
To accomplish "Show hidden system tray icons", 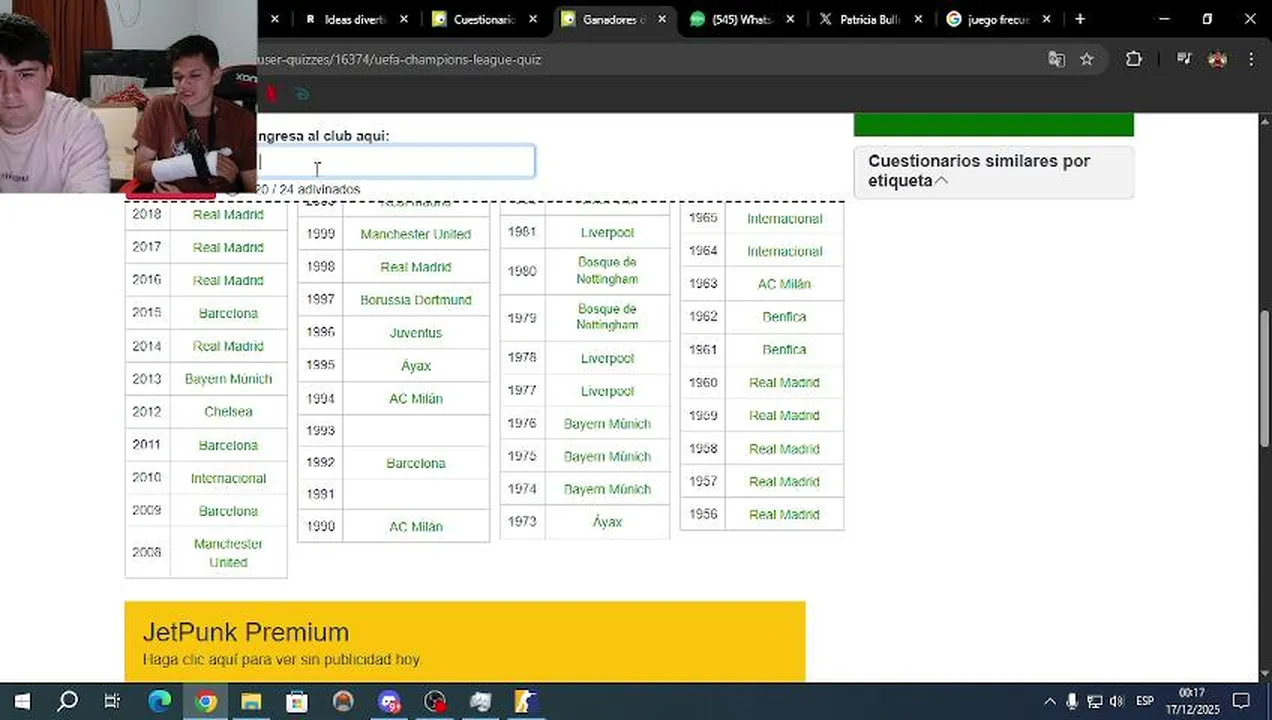I will (1049, 701).
